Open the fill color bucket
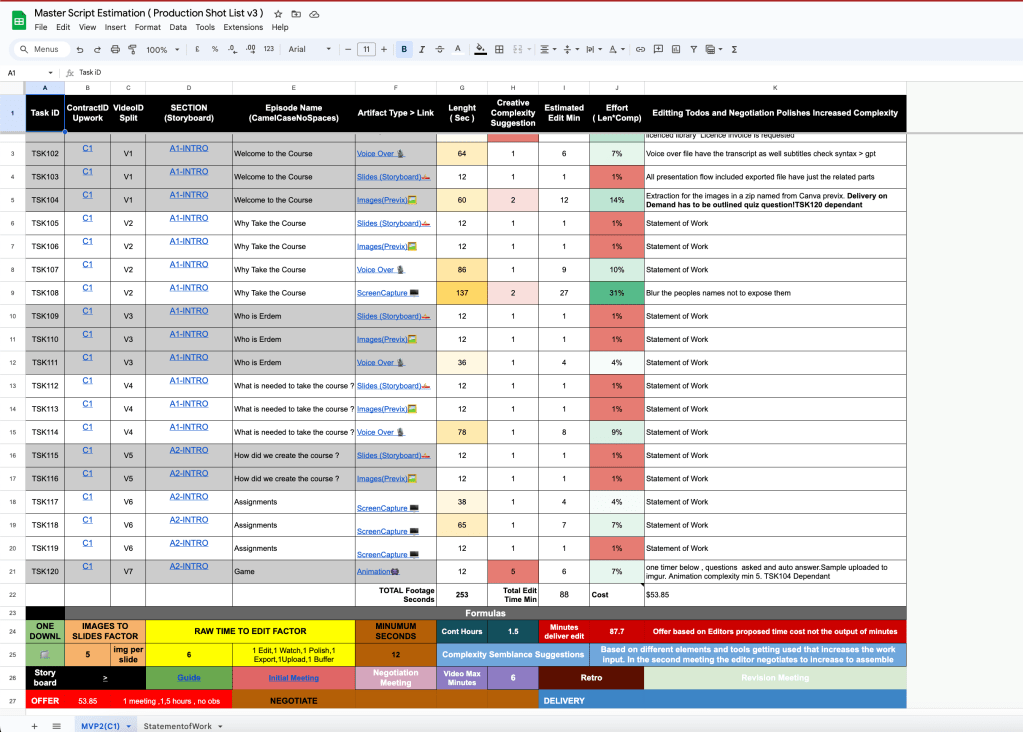The width and height of the screenshot is (1023, 732). [480, 50]
